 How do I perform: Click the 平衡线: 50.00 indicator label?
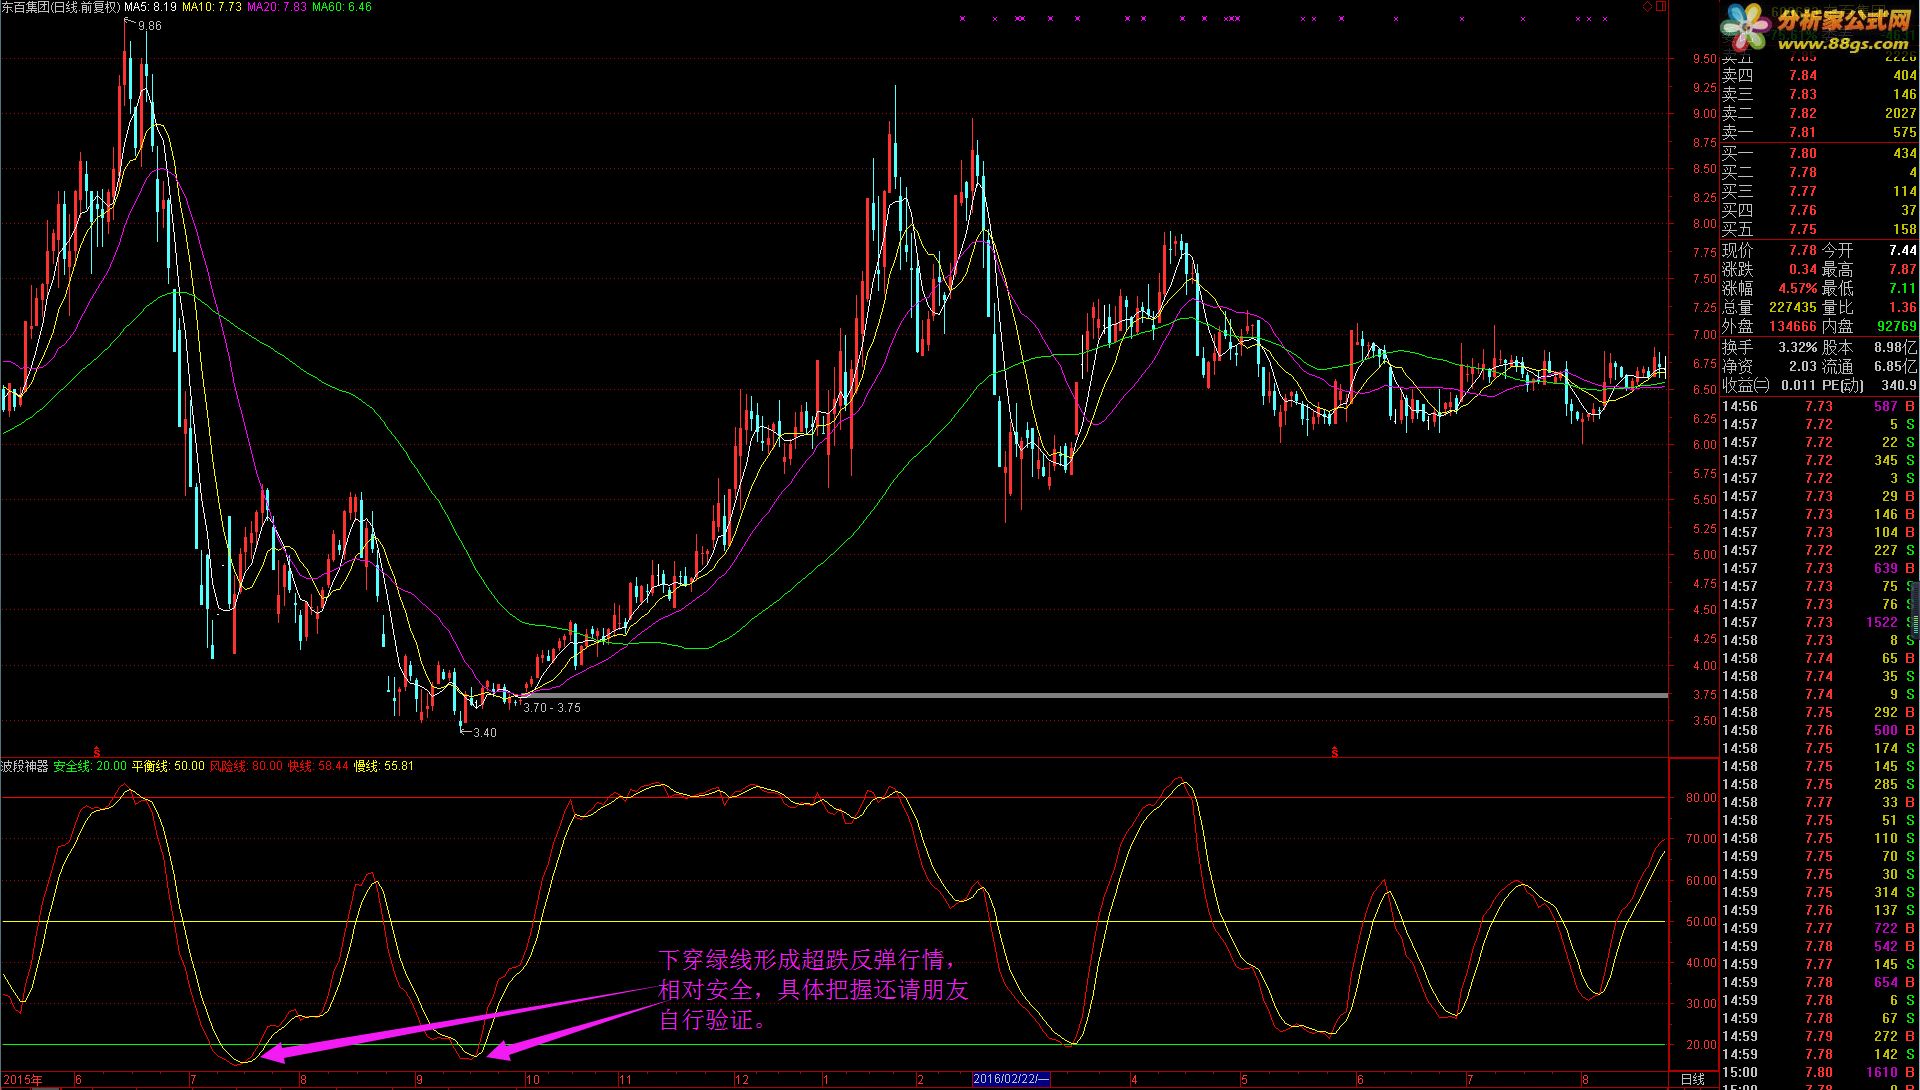click(168, 766)
